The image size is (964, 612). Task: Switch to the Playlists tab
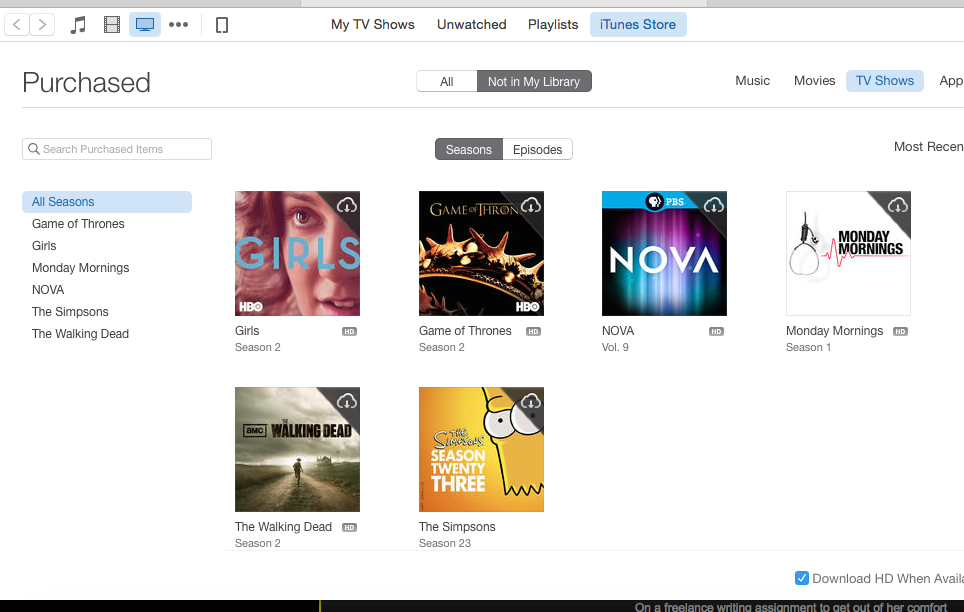[x=553, y=25]
